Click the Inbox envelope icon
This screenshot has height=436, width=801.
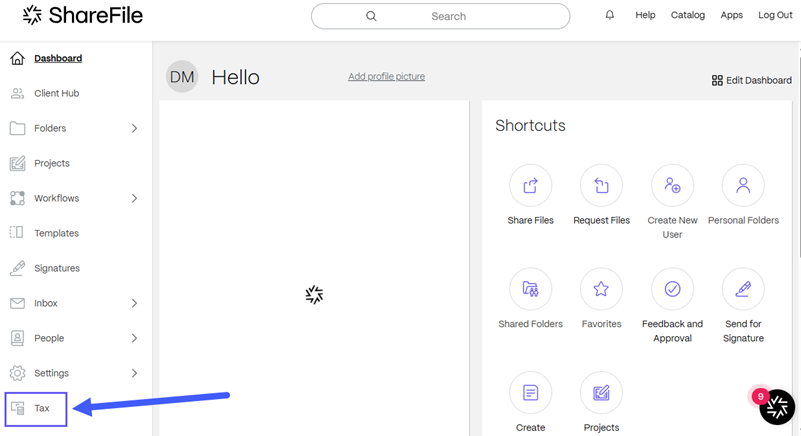pos(17,303)
